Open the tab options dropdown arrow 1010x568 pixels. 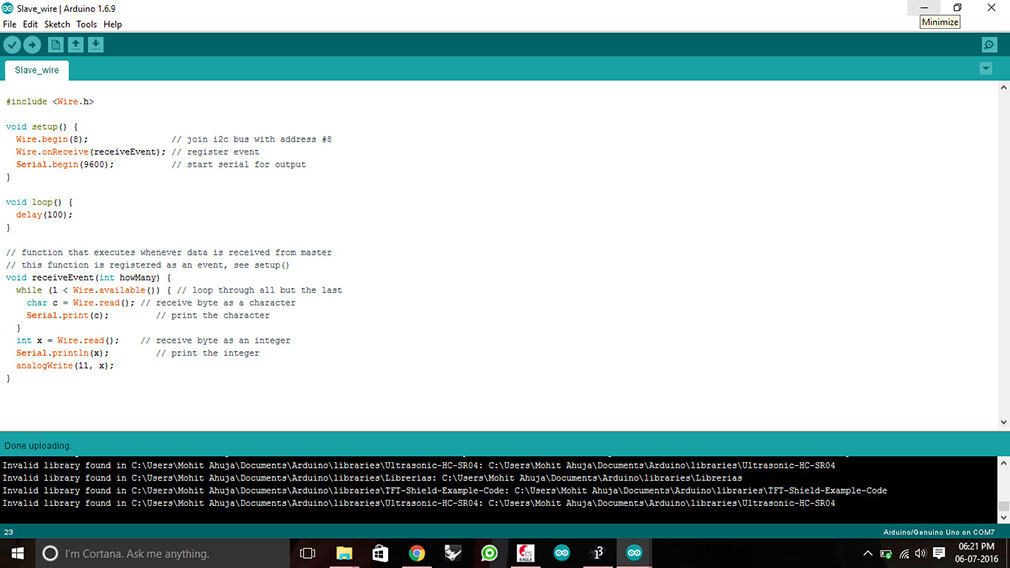point(986,68)
